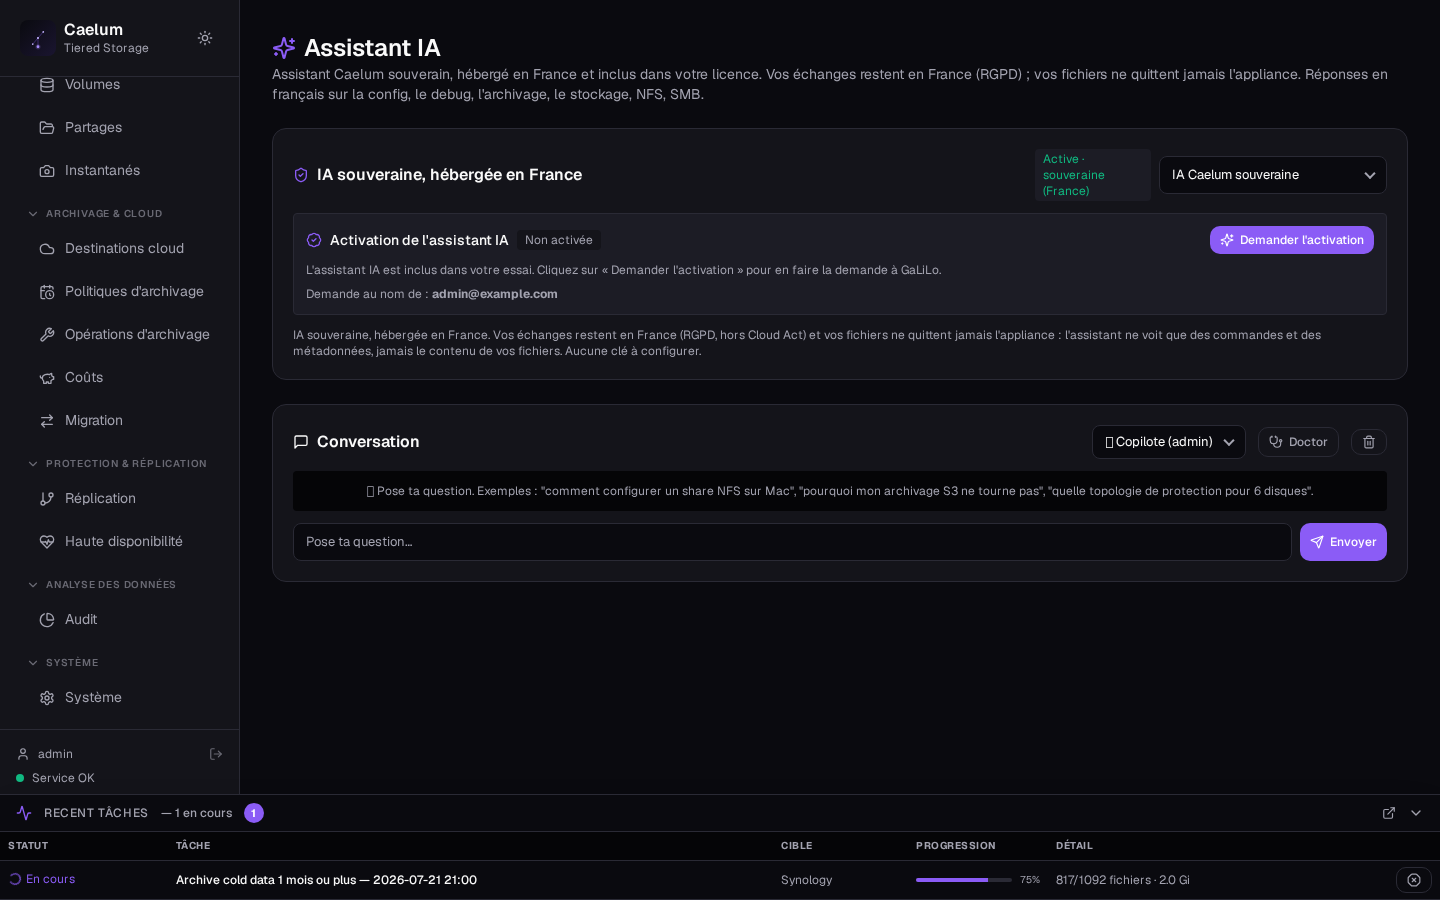Click the Caelum logo icon
This screenshot has height=900, width=1440.
[38, 38]
